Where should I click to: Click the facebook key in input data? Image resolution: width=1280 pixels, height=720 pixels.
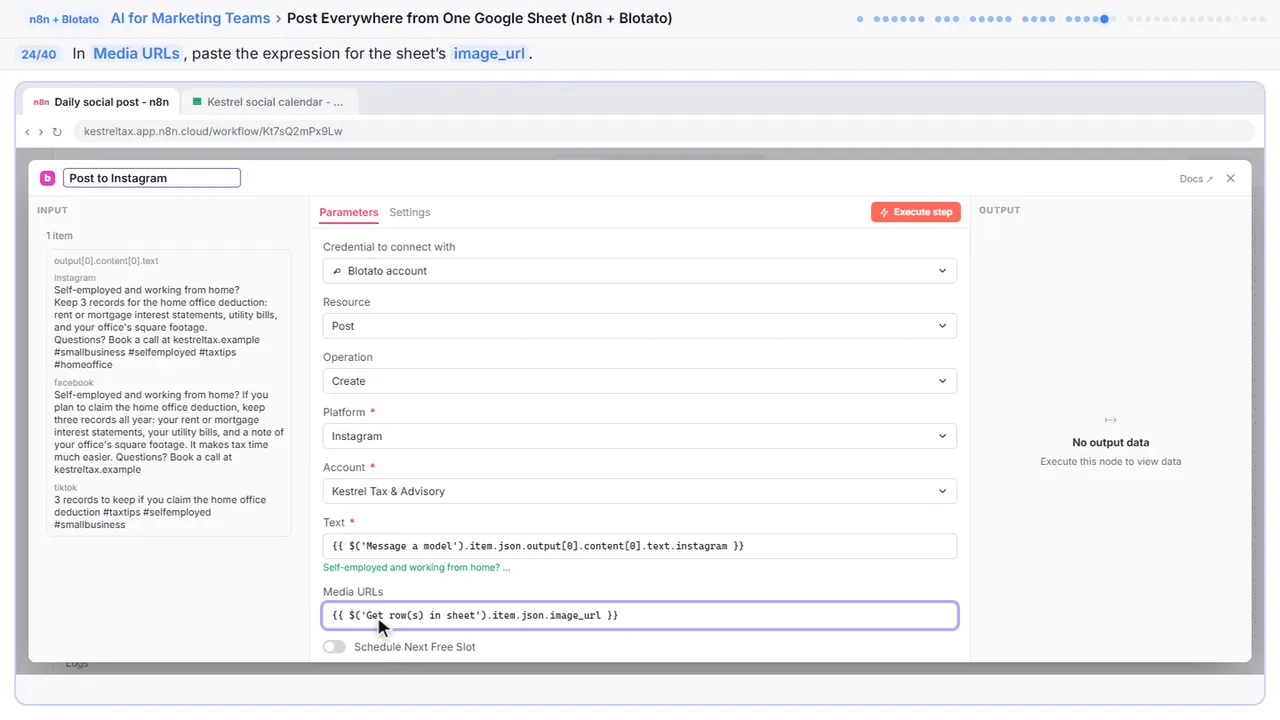(x=74, y=383)
